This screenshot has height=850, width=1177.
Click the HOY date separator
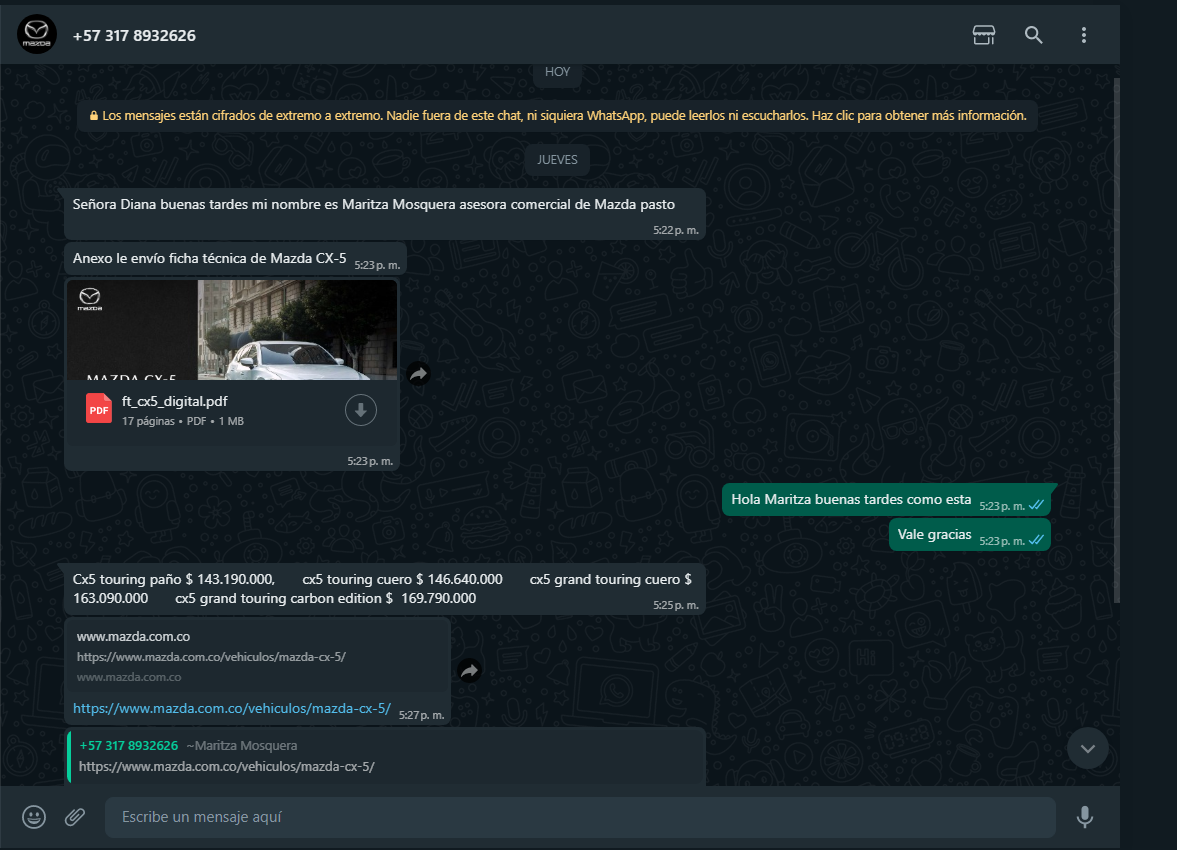(x=557, y=72)
